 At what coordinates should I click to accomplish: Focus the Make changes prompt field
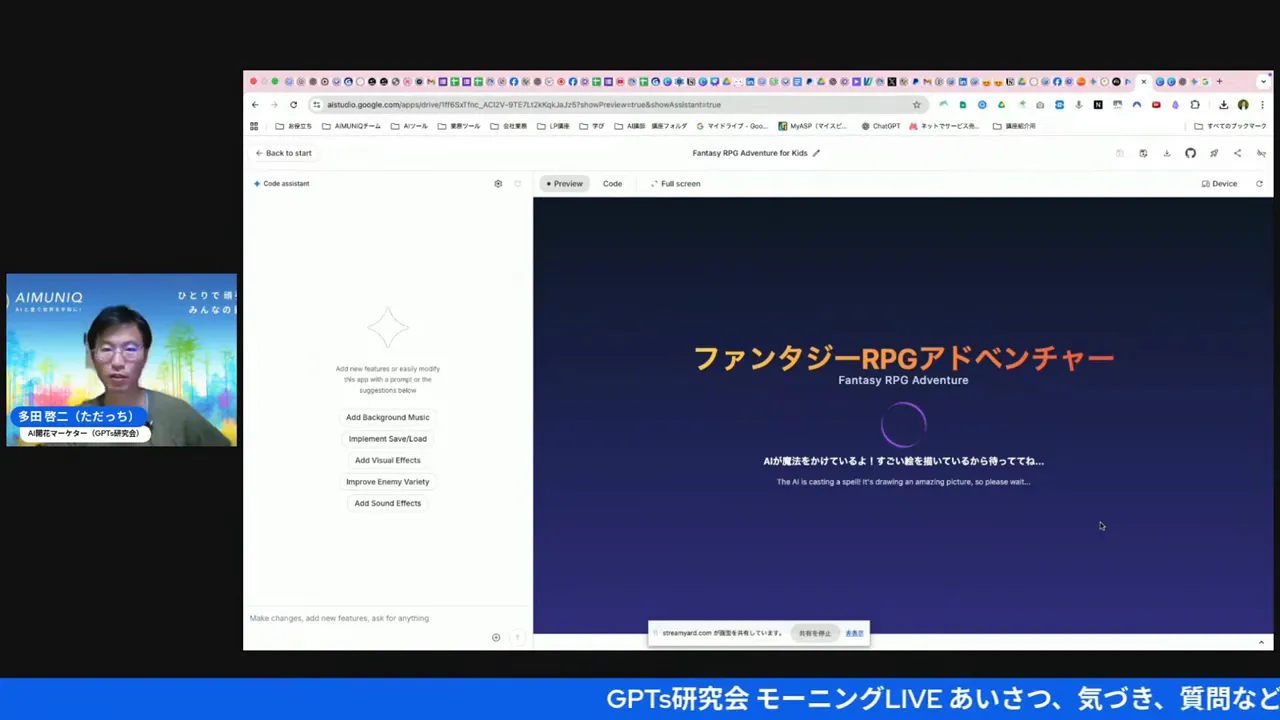[x=388, y=618]
